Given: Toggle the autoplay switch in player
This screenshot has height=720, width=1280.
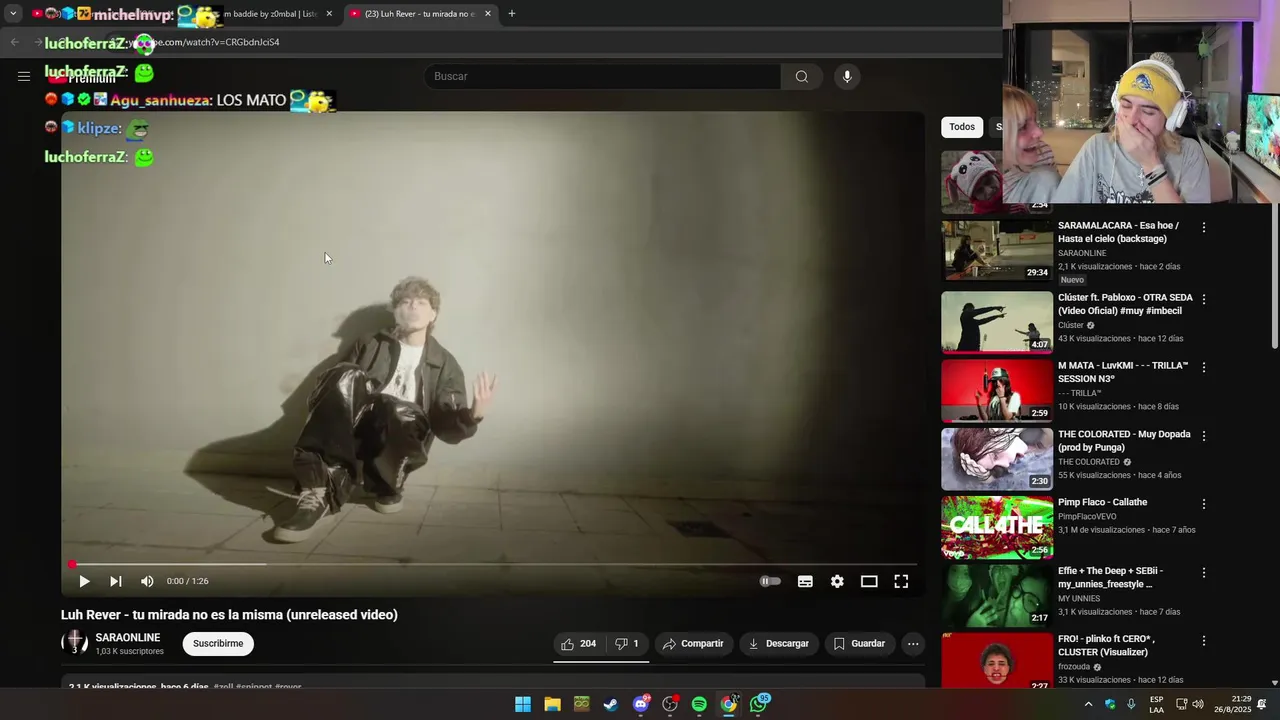Looking at the screenshot, I should pos(770,581).
